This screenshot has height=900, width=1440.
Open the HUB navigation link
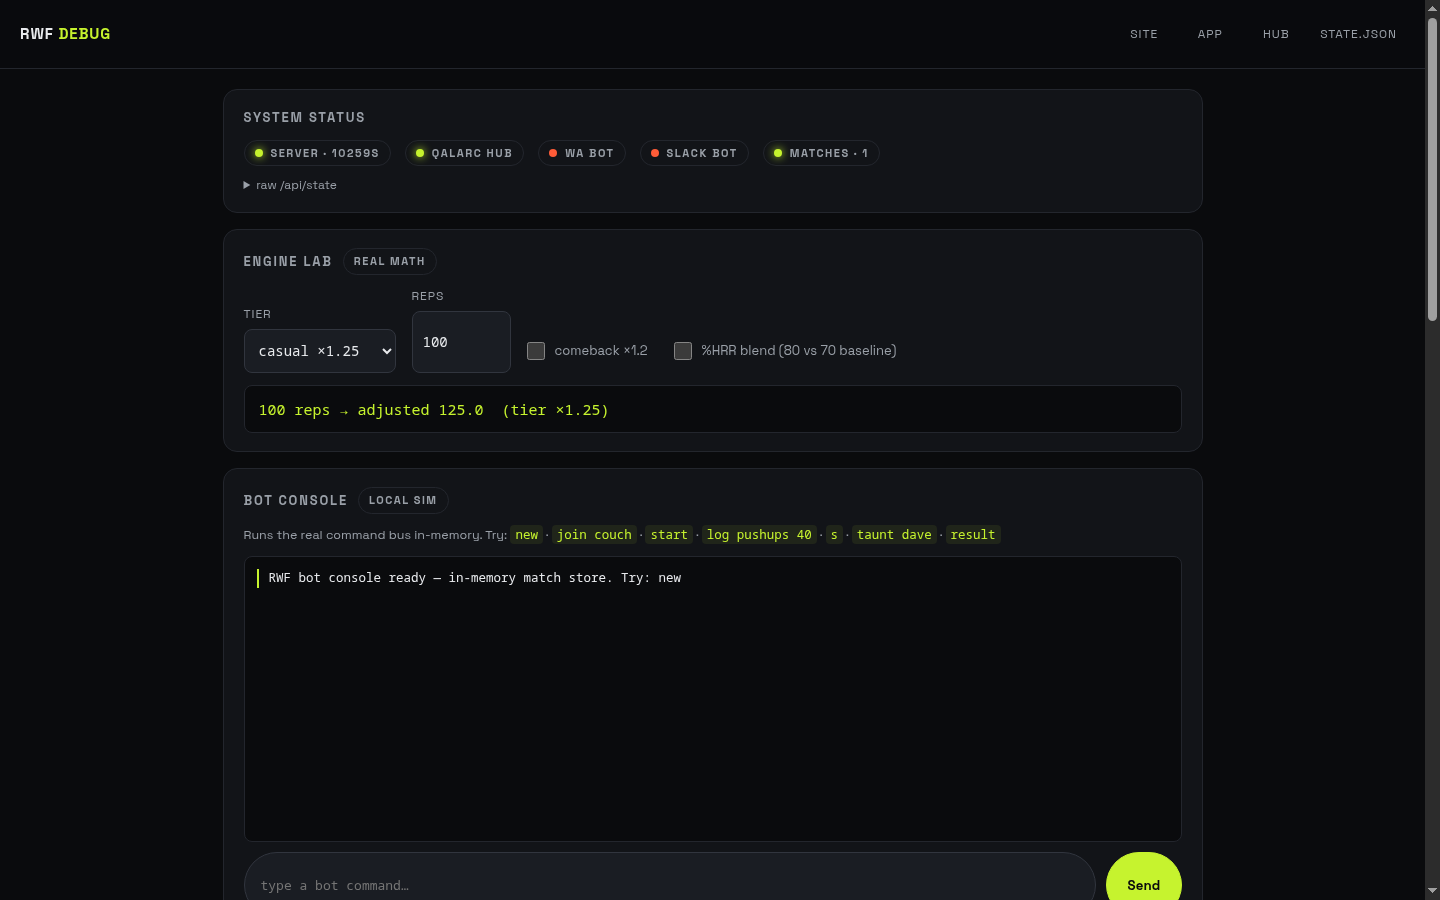(1276, 34)
